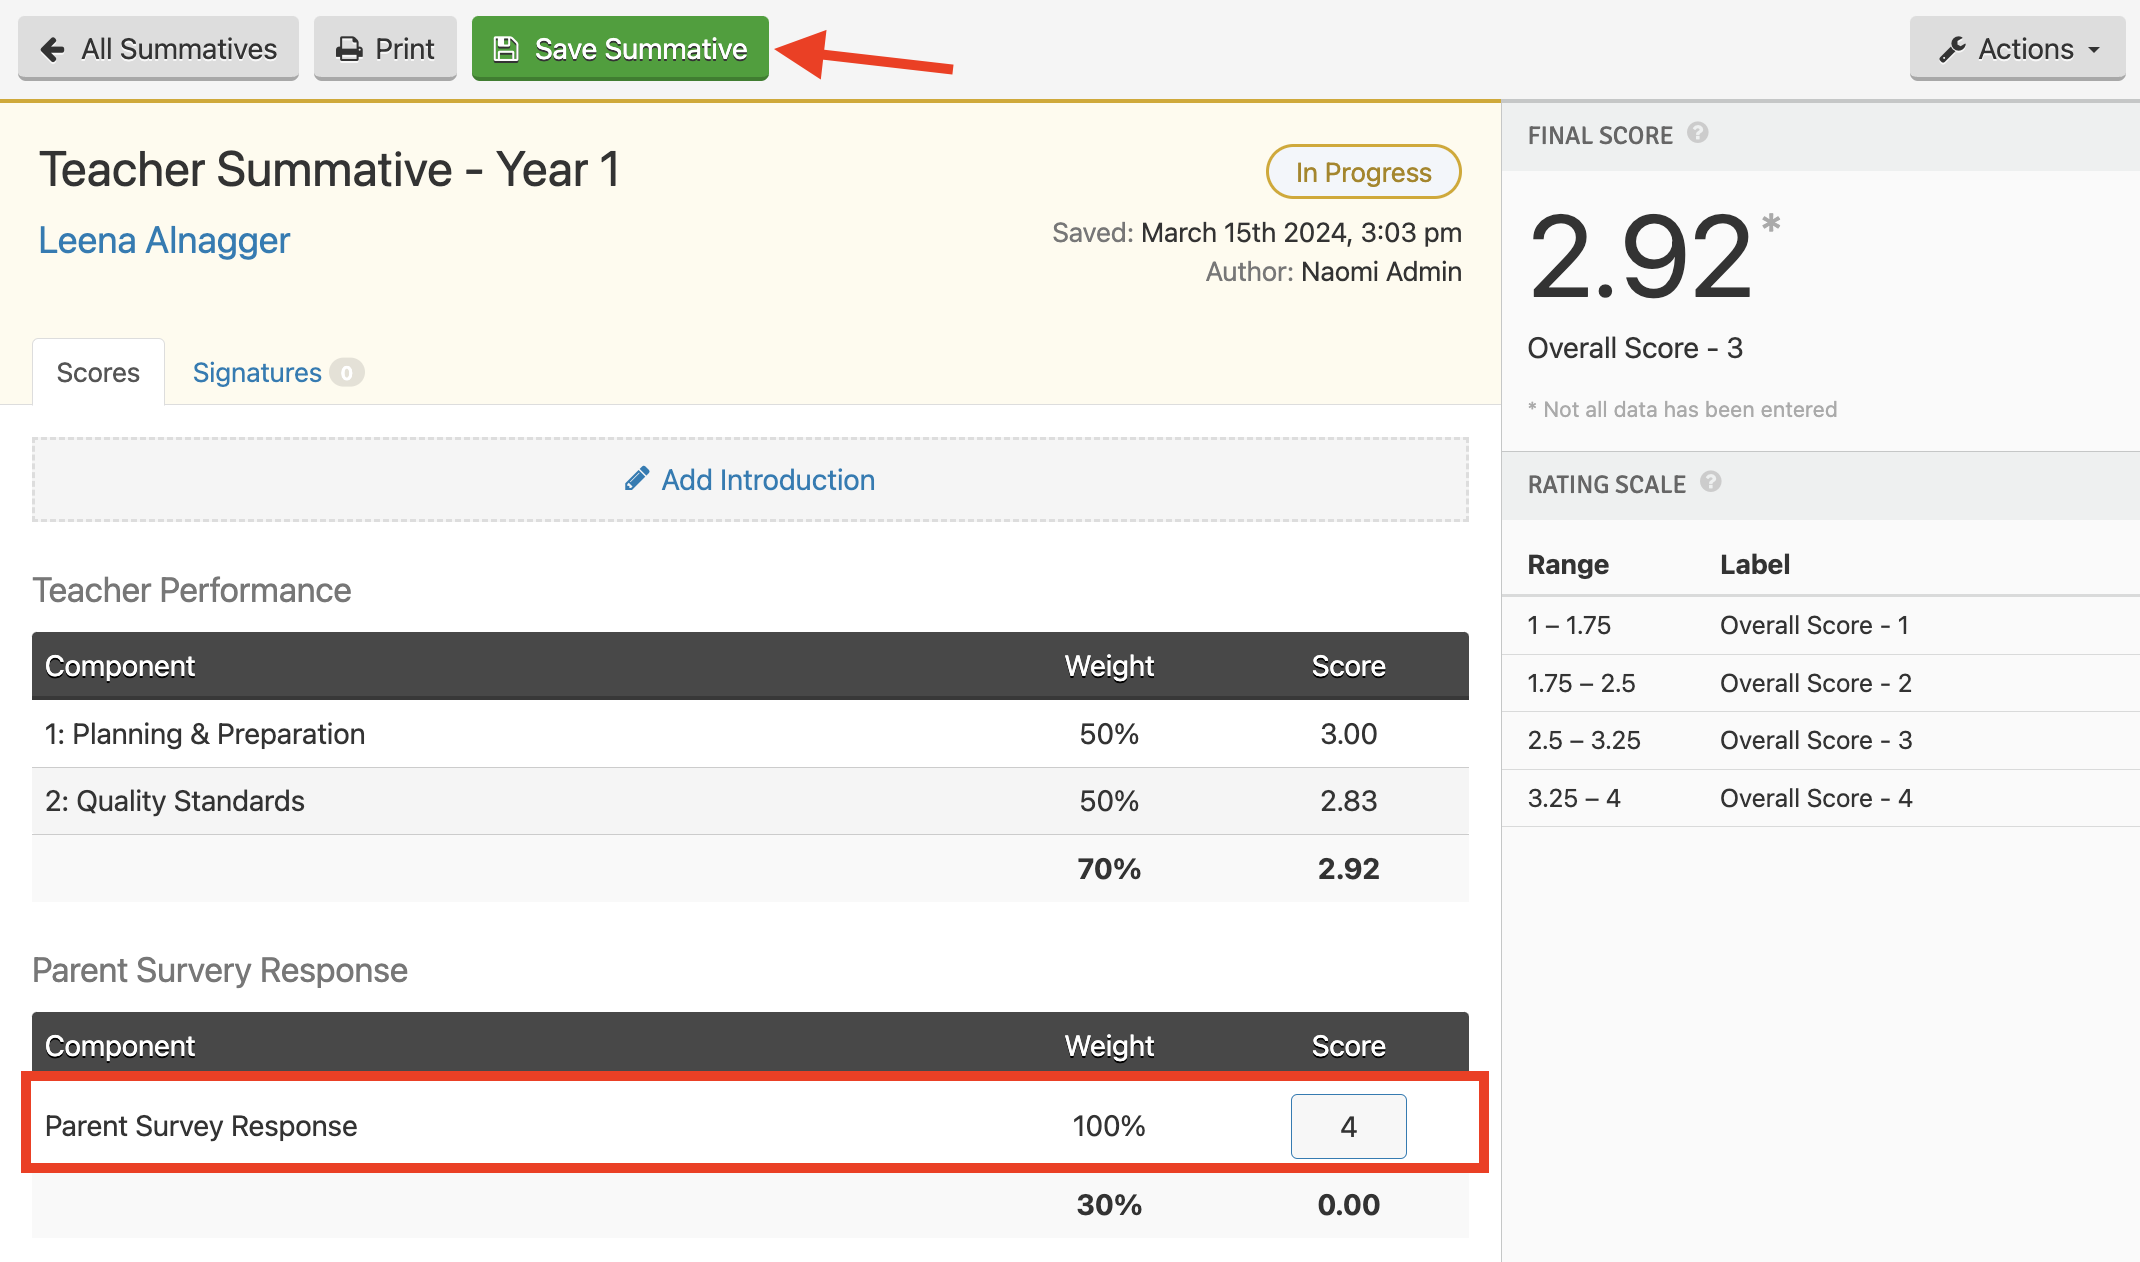The image size is (2140, 1262).
Task: Click the In Progress status badge
Action: (1363, 172)
